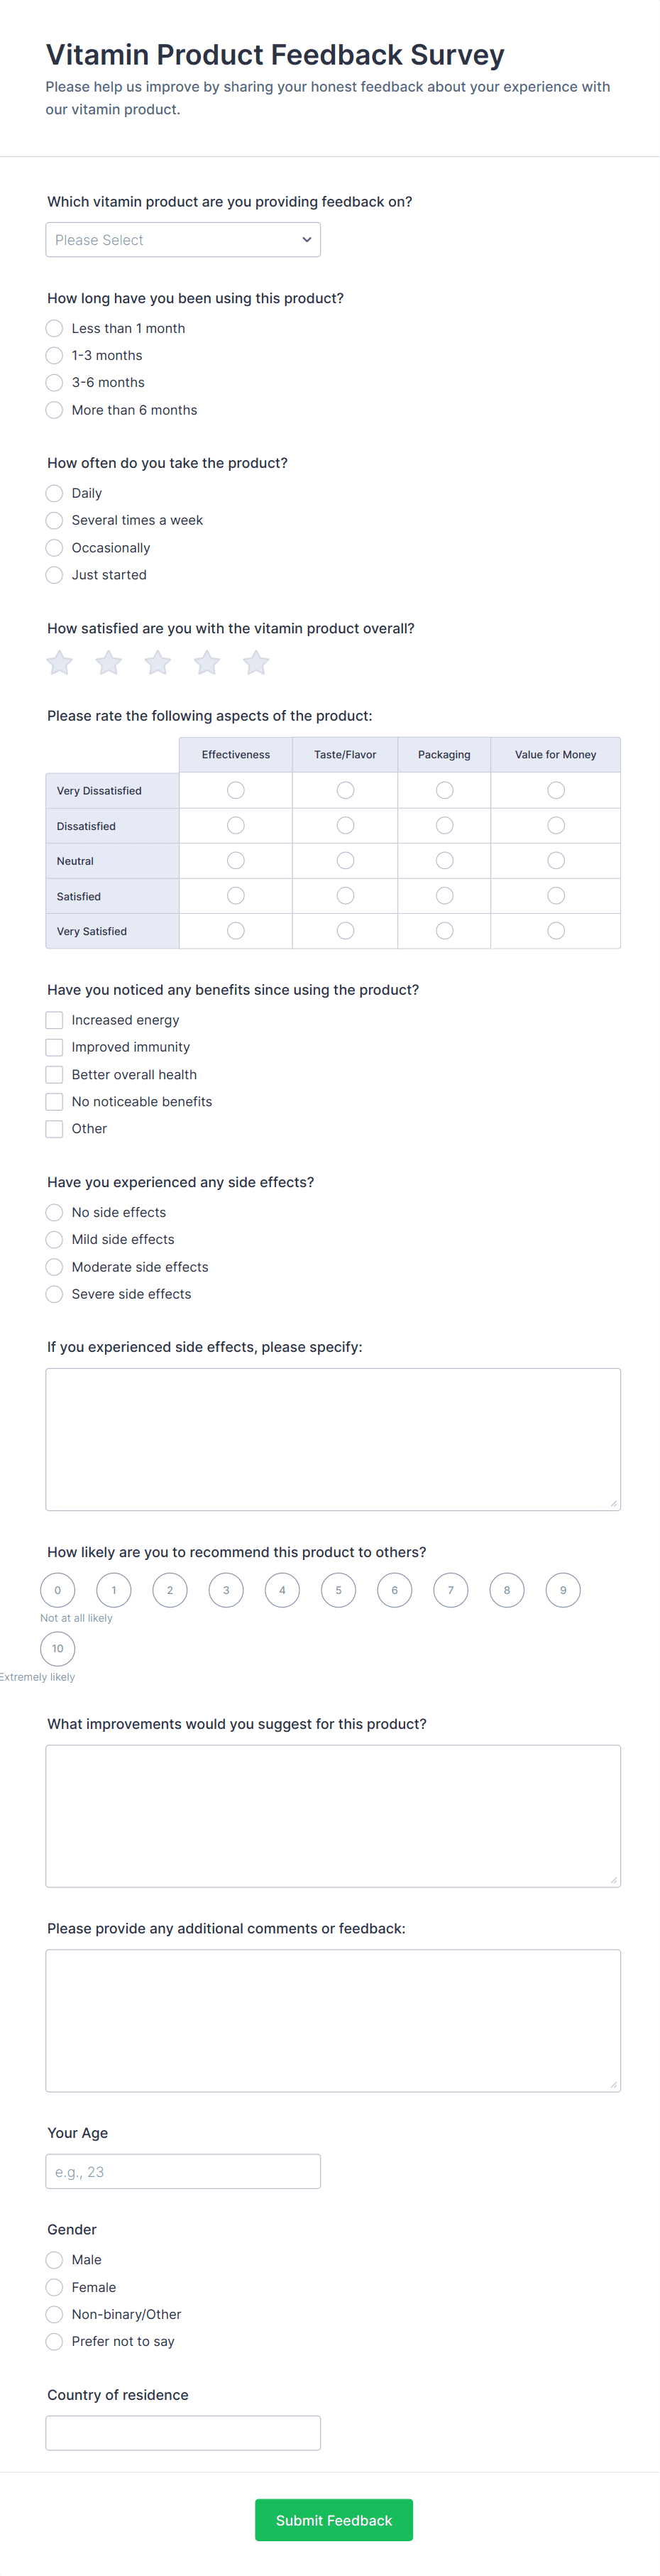Check the Other benefits option

click(x=54, y=1128)
